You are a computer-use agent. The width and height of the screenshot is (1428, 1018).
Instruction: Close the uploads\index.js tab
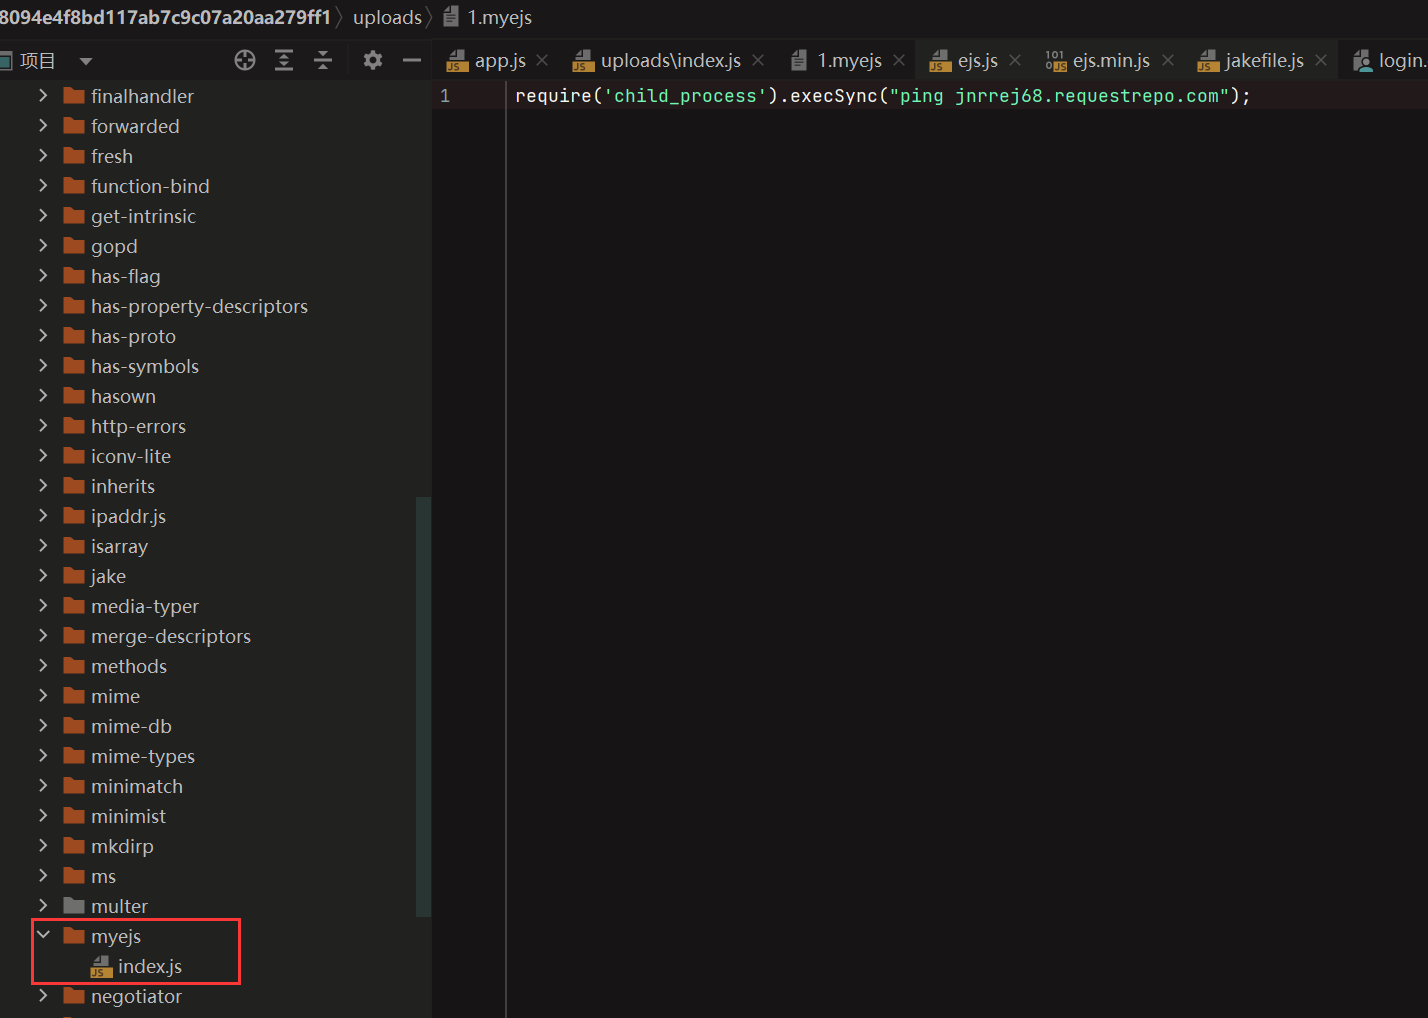758,61
